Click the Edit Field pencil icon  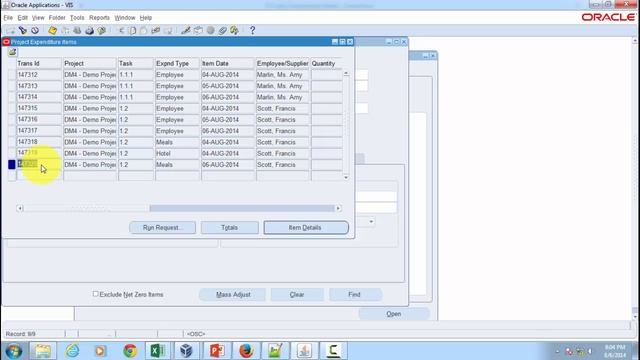[186, 30]
